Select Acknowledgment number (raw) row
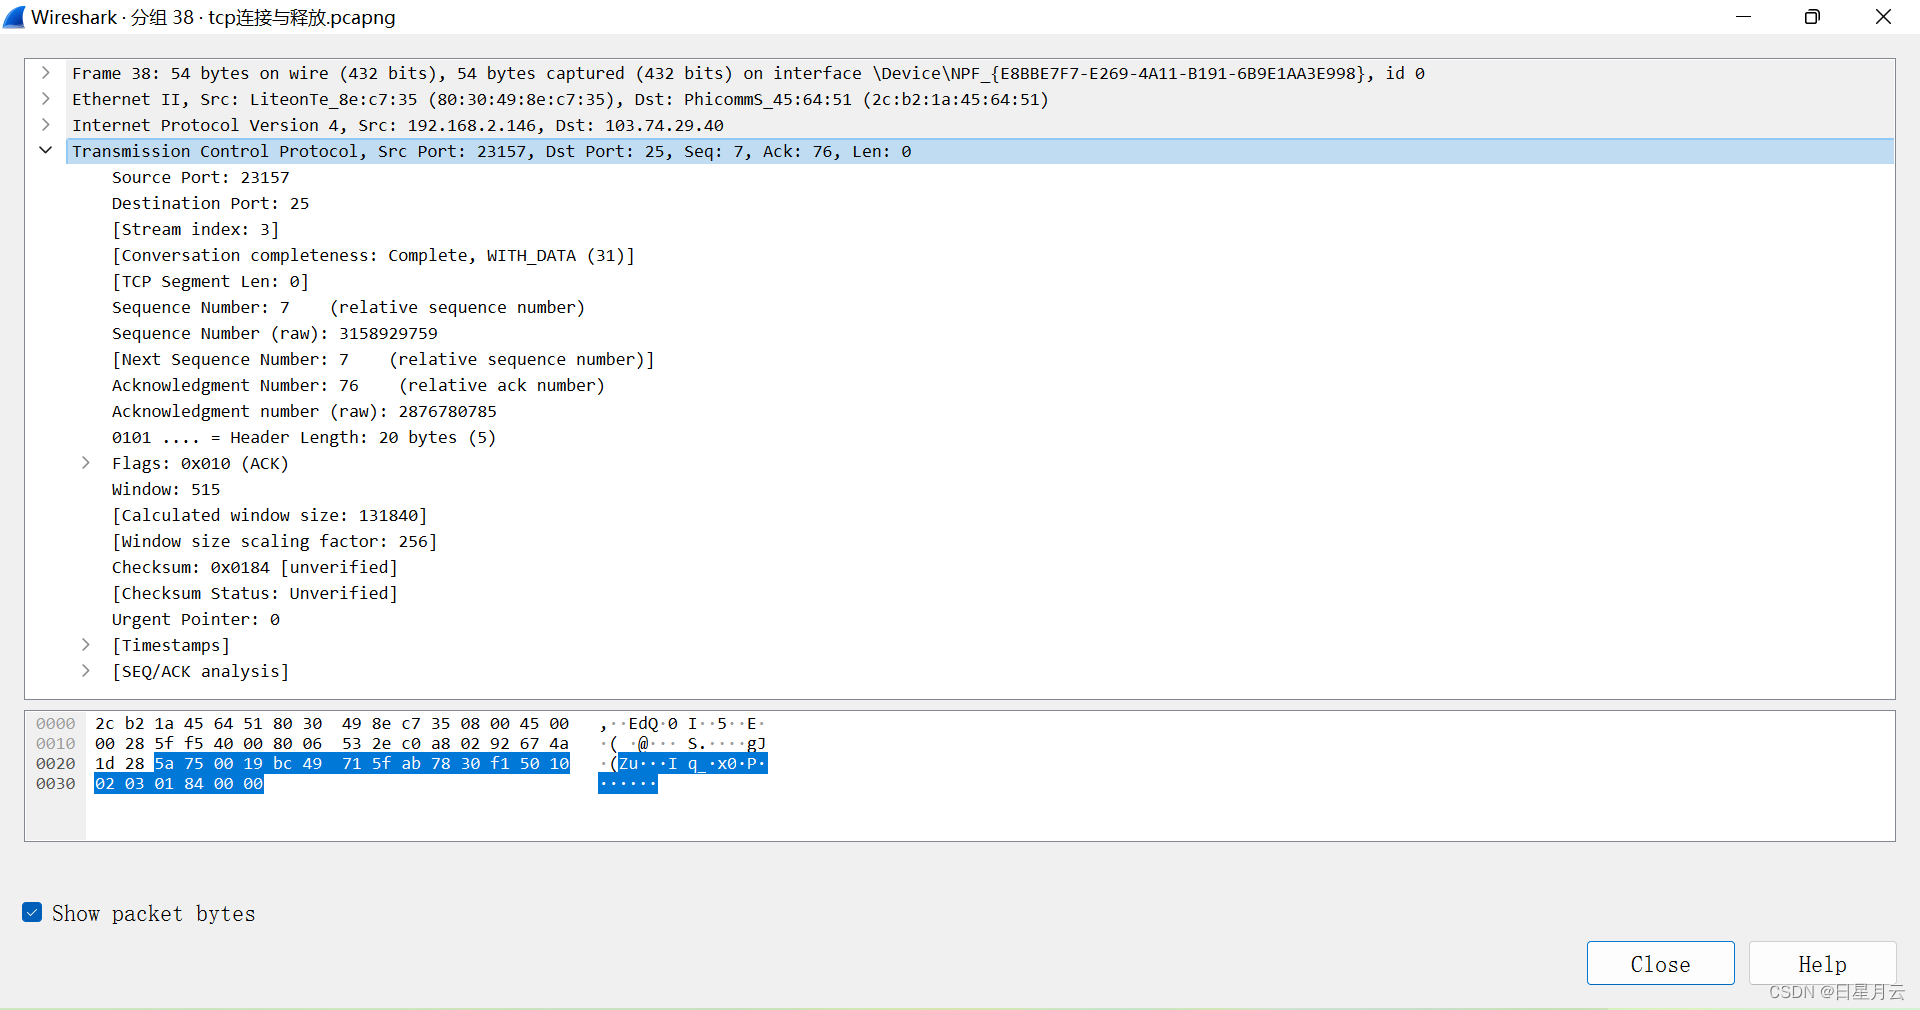Image resolution: width=1920 pixels, height=1010 pixels. [x=304, y=411]
